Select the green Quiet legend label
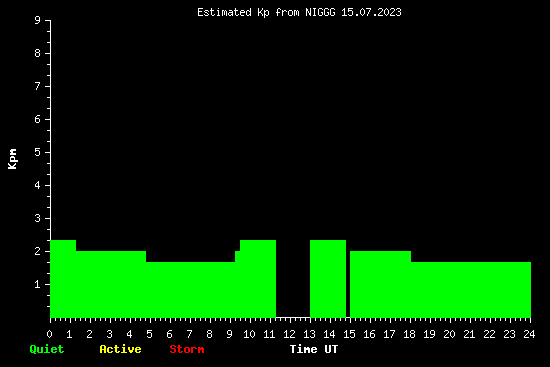The height and width of the screenshot is (367, 550). pos(47,349)
